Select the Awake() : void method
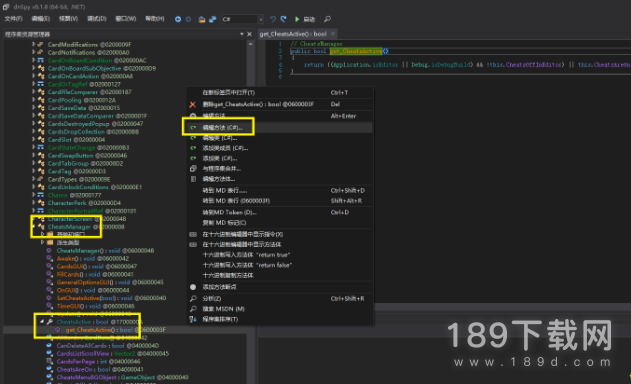This screenshot has width=631, height=384. pyautogui.click(x=93, y=258)
